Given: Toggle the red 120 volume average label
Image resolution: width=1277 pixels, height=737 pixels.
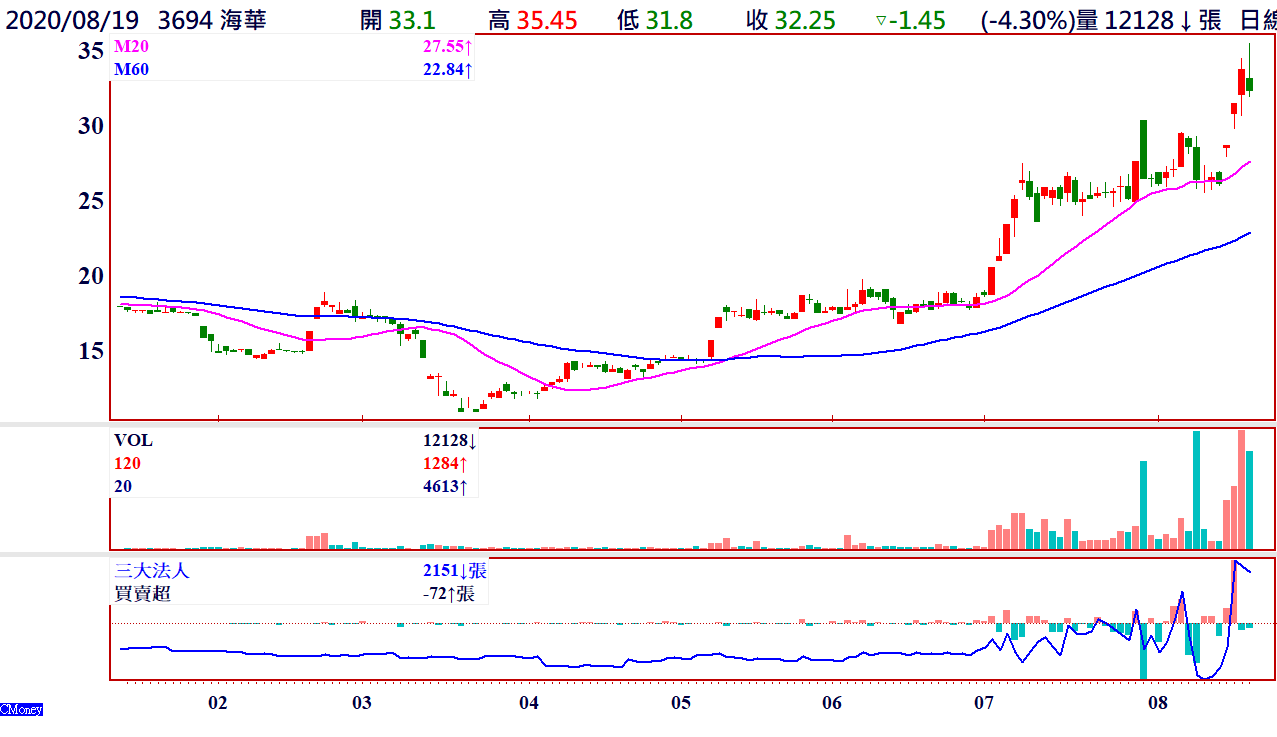Looking at the screenshot, I should (x=126, y=463).
